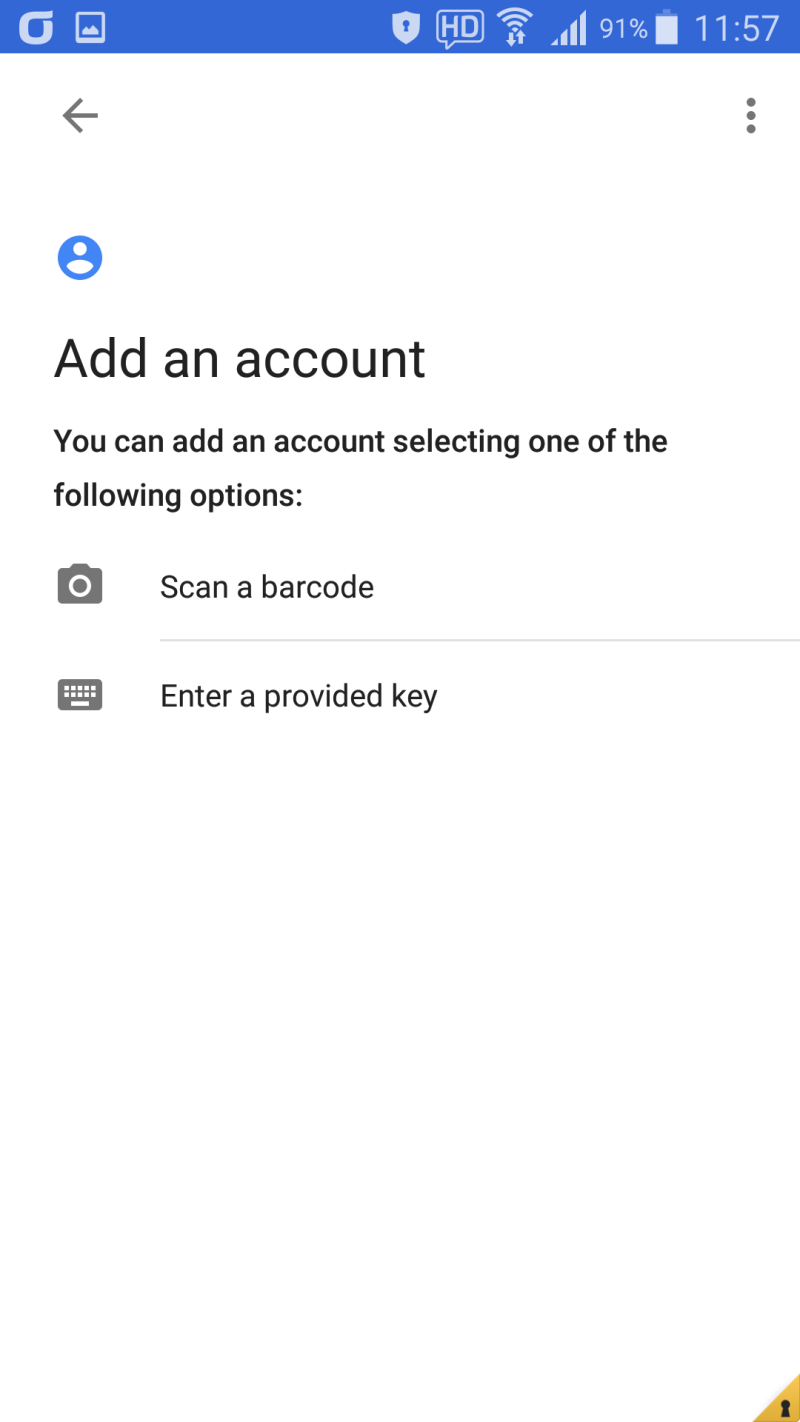Select the Scan a barcode option
800x1422 pixels.
pos(267,587)
